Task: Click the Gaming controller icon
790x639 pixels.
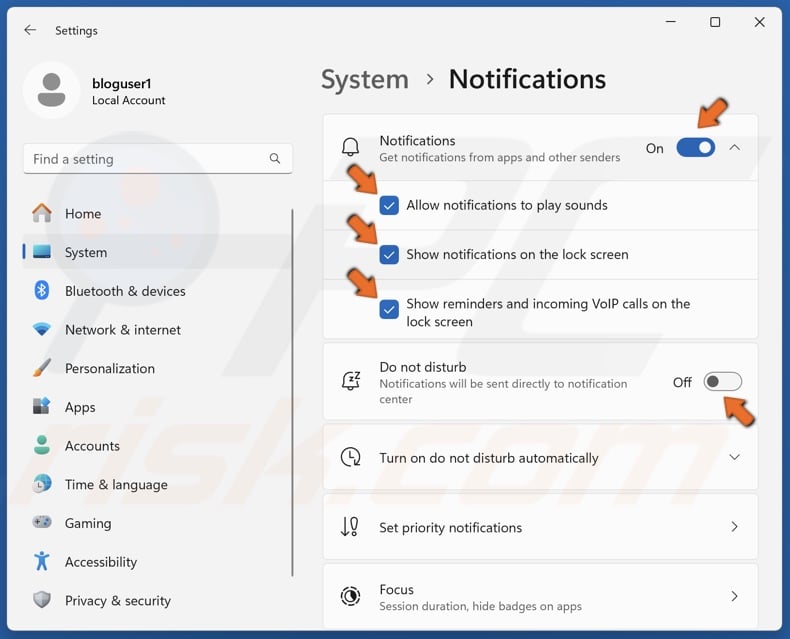Action: click(x=42, y=522)
